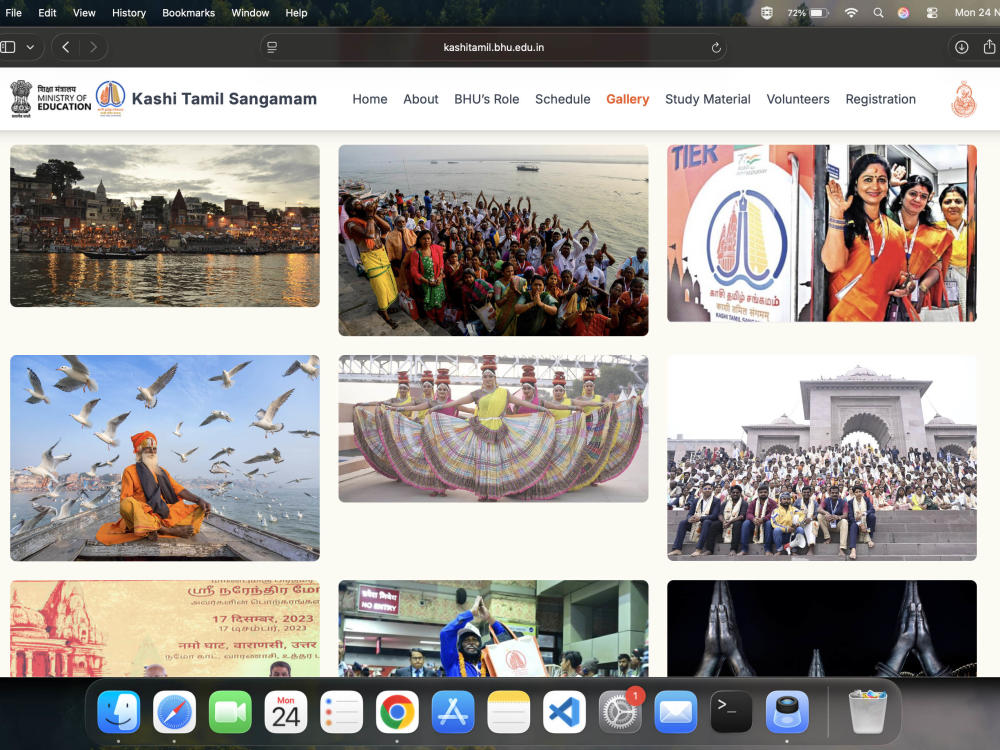
Task: Open the No Entry station greeting photo
Action: pos(494,628)
